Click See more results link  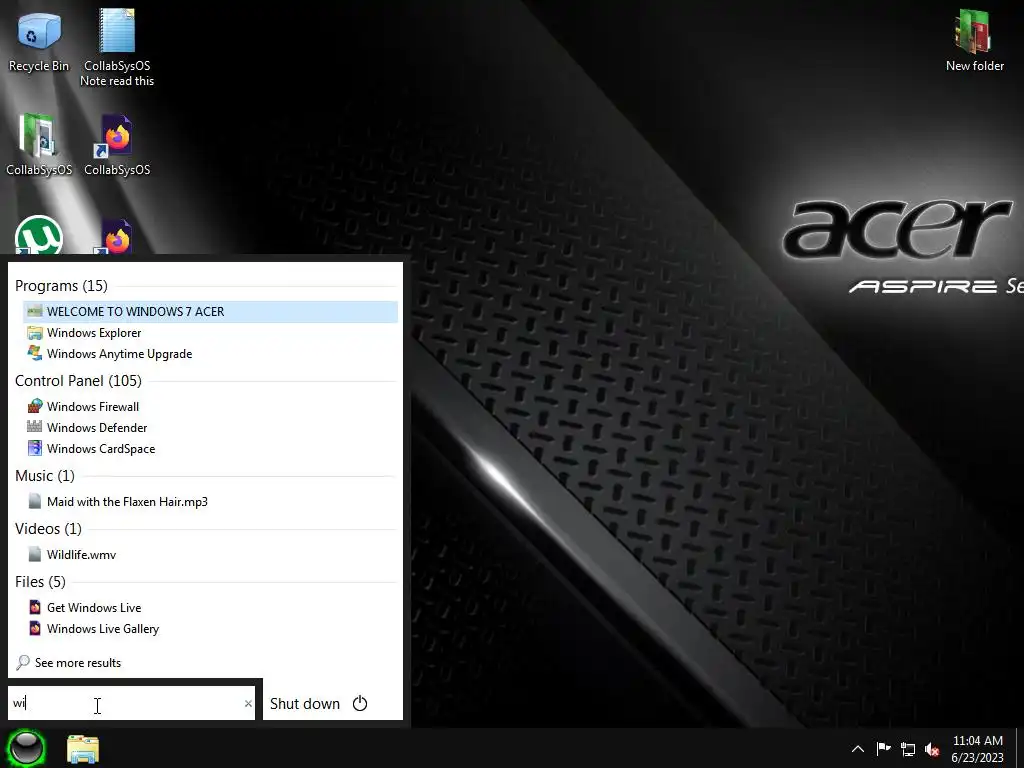(78, 663)
